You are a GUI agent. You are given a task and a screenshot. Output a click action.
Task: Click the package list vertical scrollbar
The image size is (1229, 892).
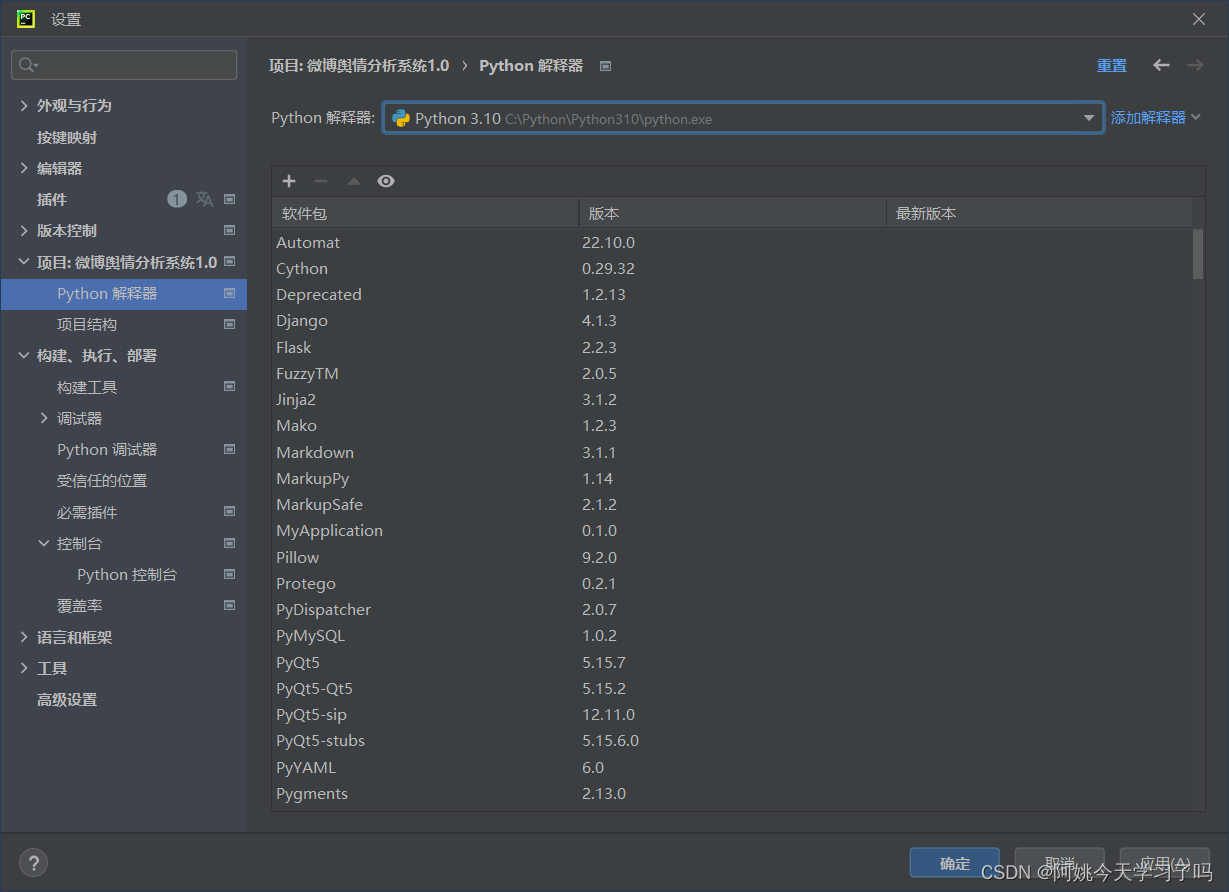point(1198,254)
